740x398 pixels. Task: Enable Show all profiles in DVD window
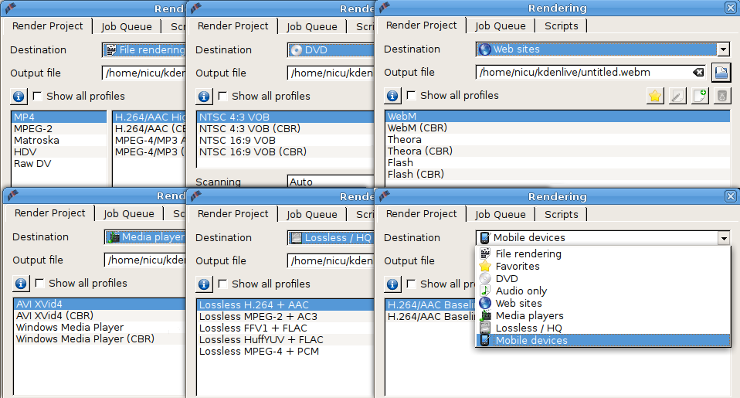[223, 96]
